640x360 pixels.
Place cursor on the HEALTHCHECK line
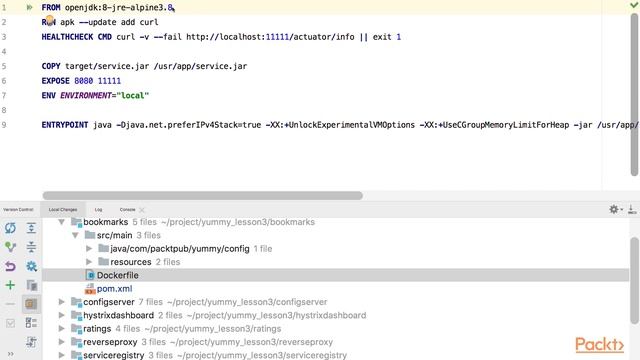(221, 37)
